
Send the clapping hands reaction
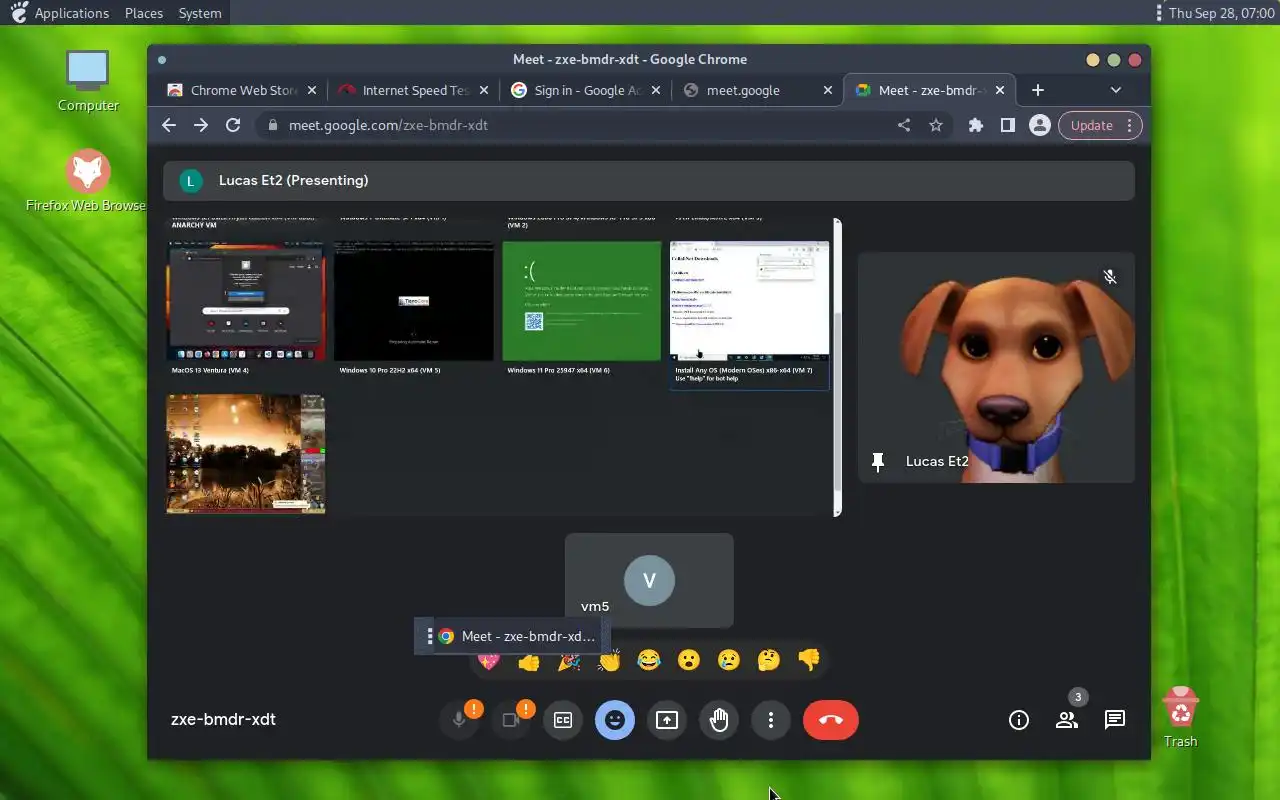tap(609, 661)
